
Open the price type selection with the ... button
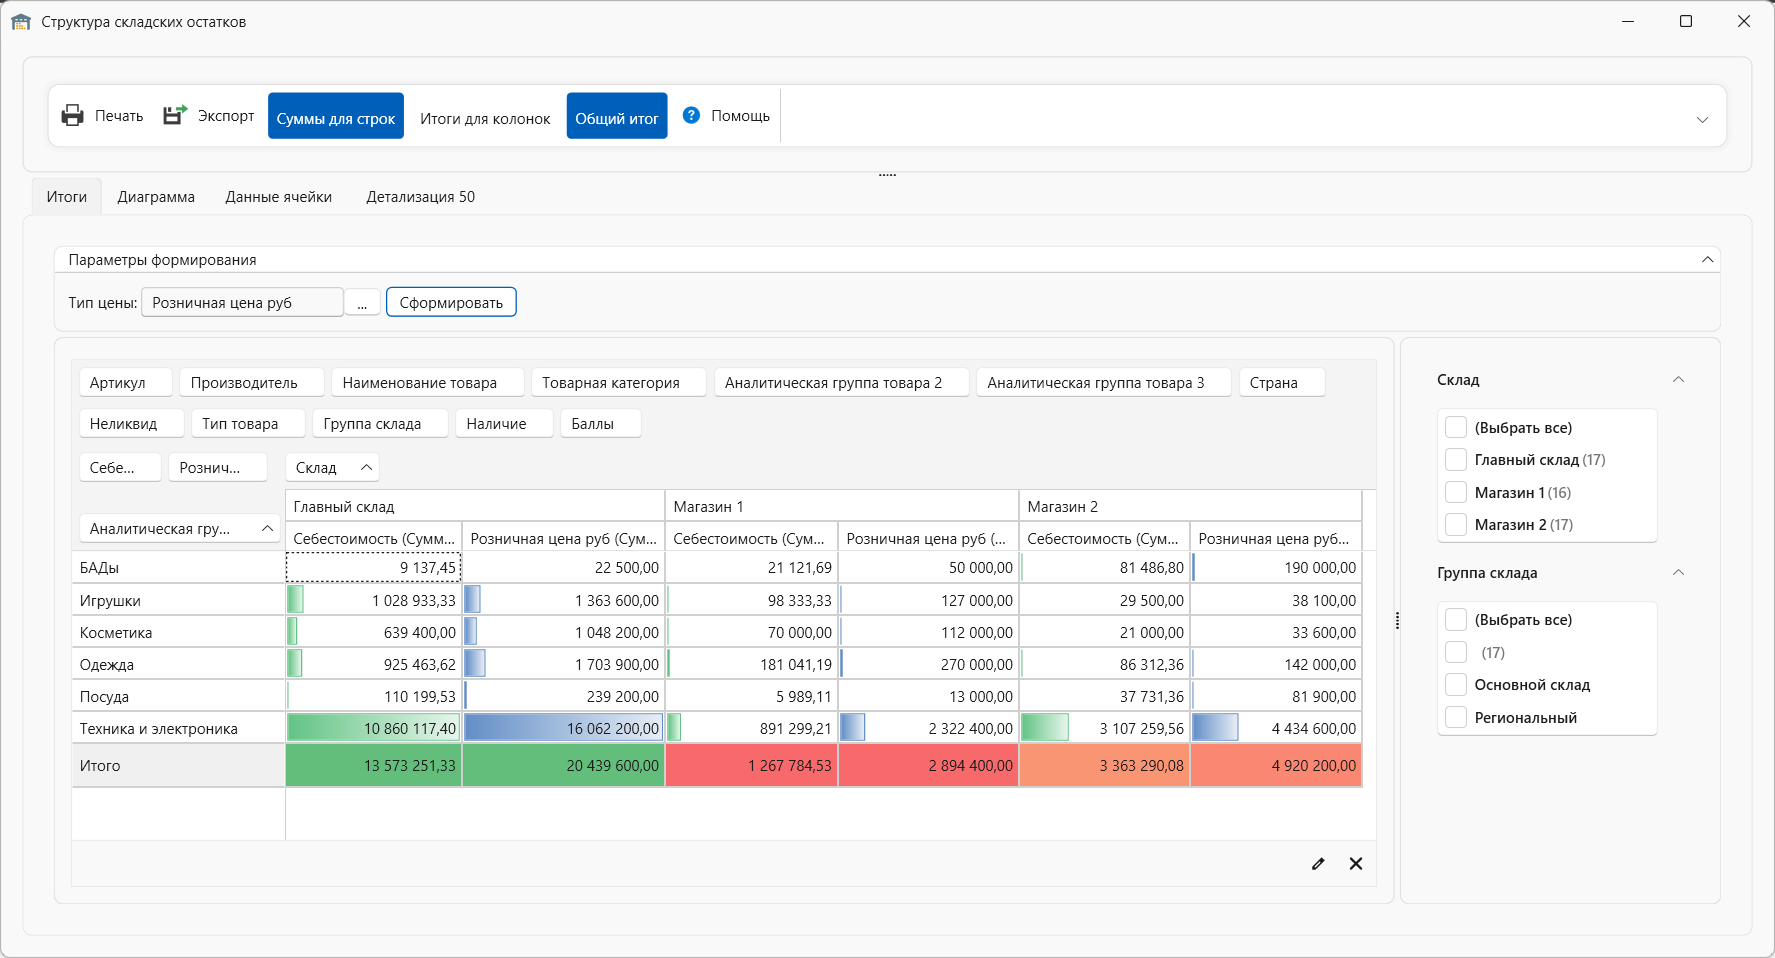362,302
